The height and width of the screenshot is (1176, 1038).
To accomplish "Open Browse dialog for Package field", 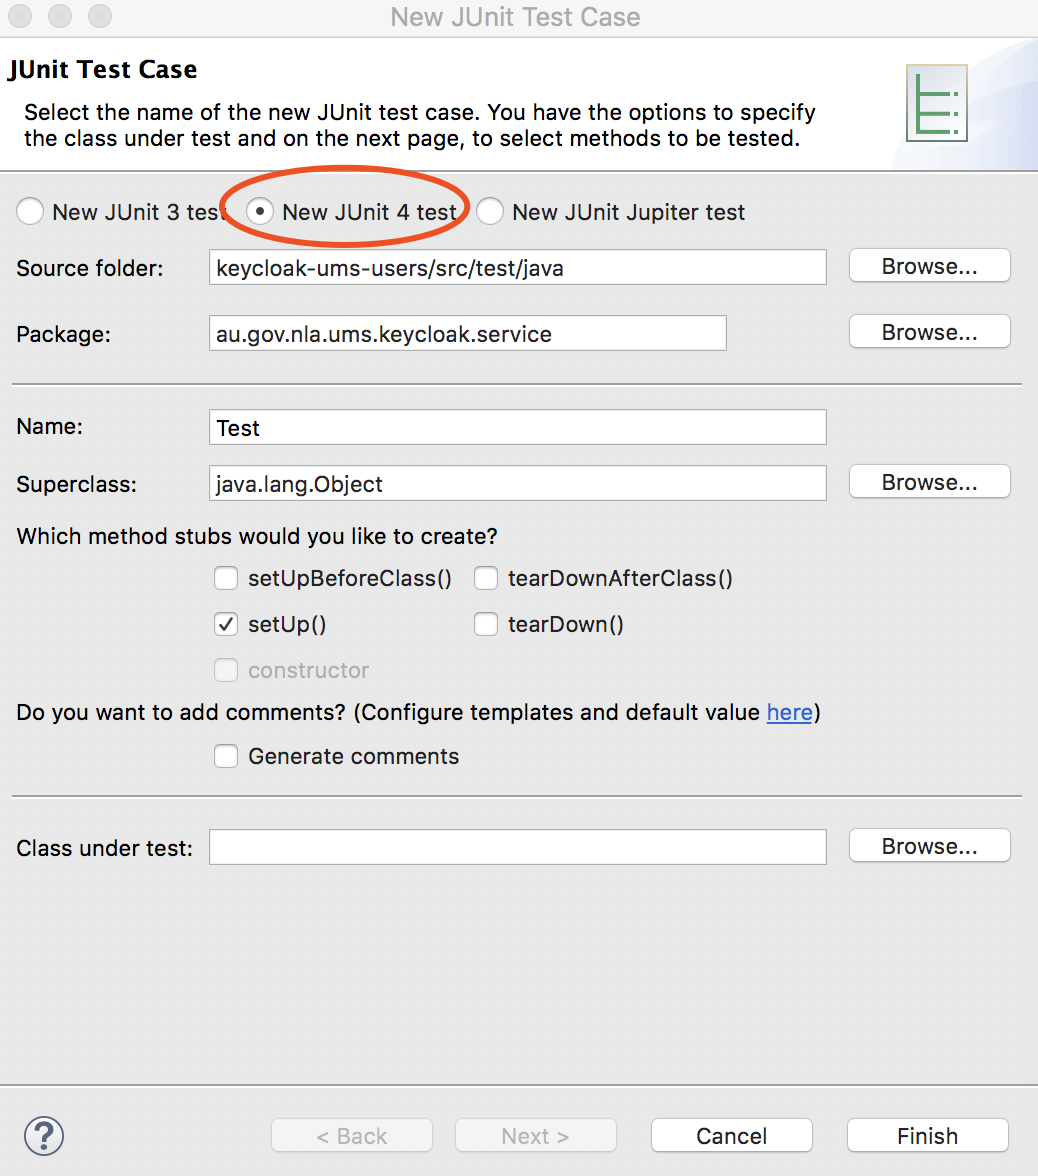I will (928, 331).
